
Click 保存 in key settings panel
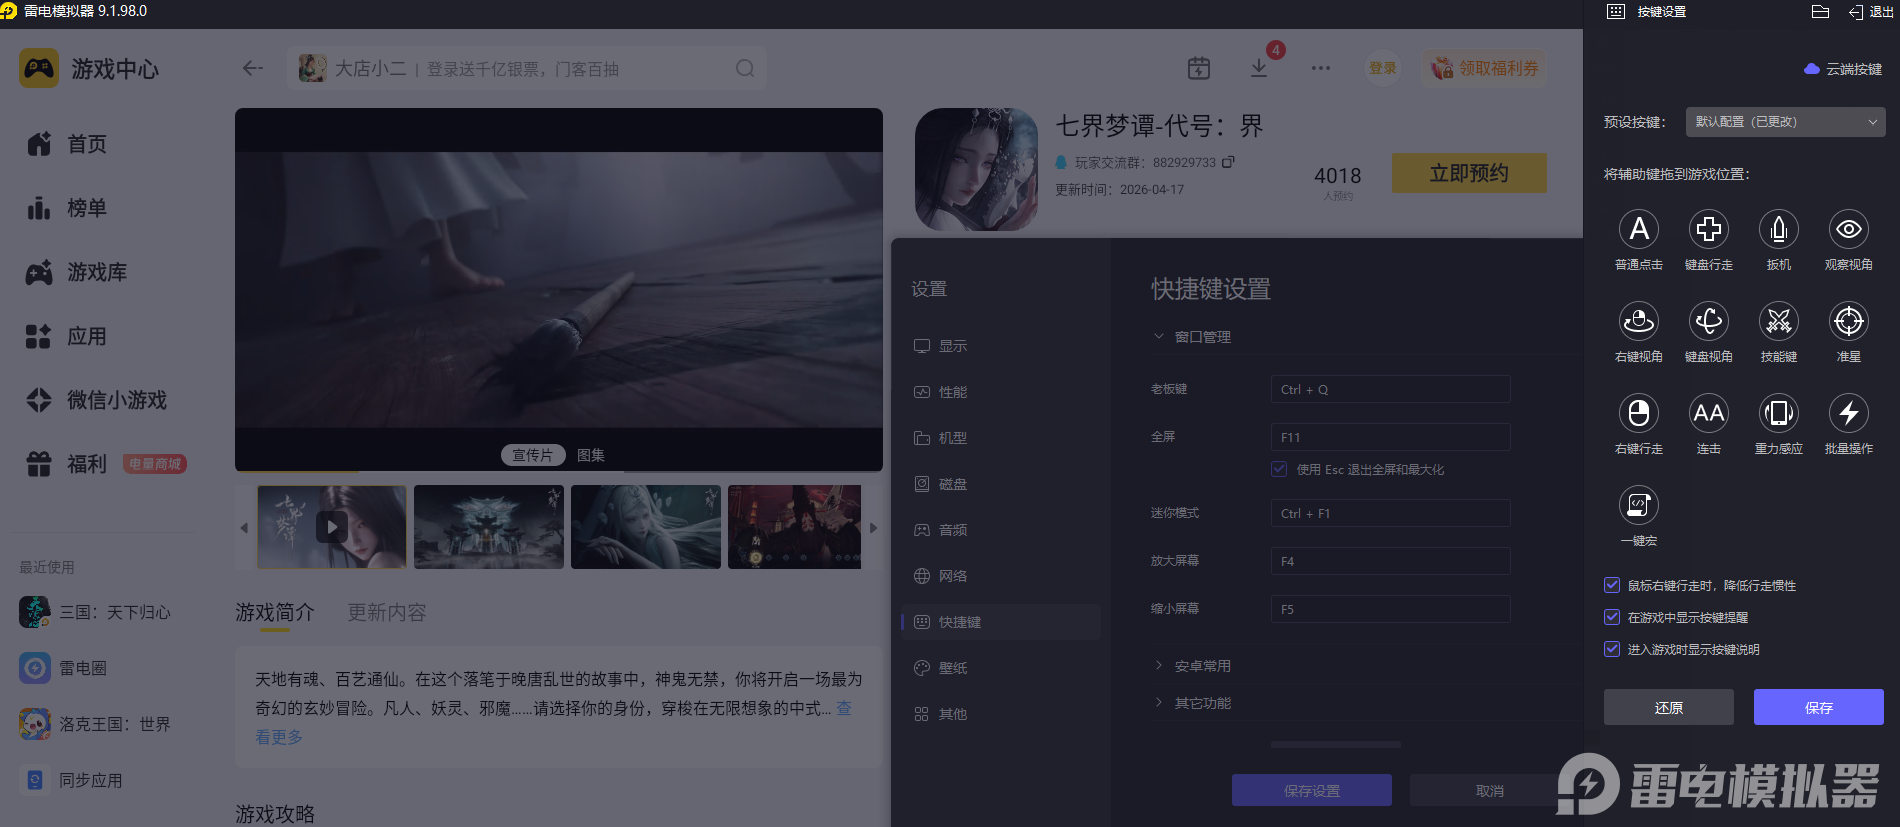pos(1818,707)
